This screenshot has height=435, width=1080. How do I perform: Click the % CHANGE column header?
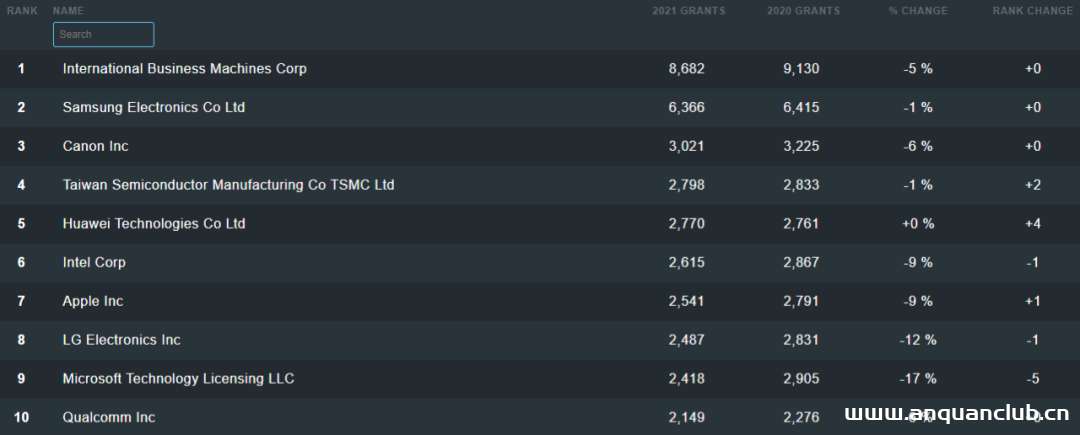(x=916, y=11)
